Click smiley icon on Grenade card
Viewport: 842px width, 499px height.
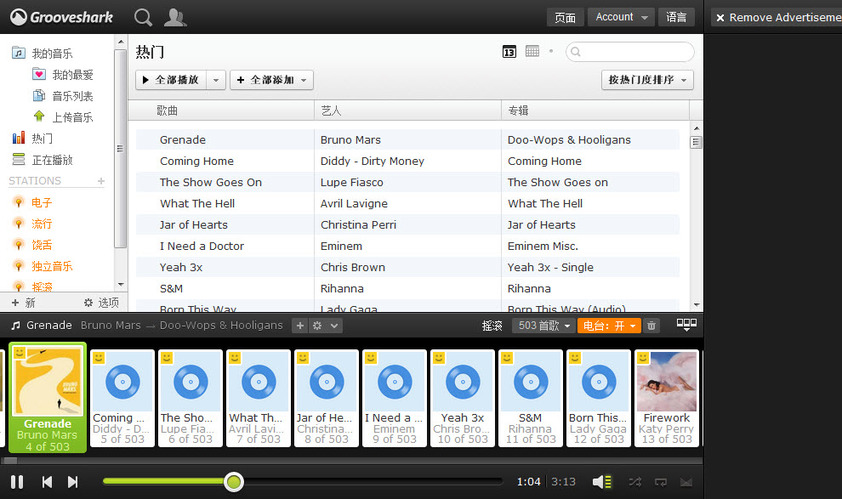(19, 353)
